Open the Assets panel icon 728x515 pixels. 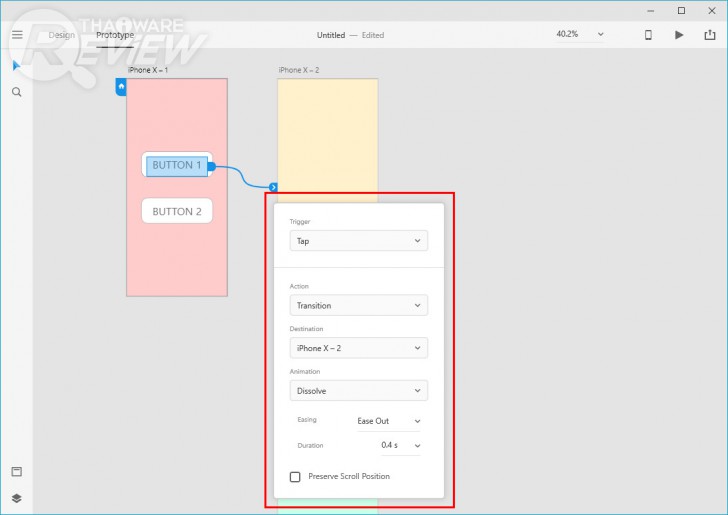(x=17, y=472)
